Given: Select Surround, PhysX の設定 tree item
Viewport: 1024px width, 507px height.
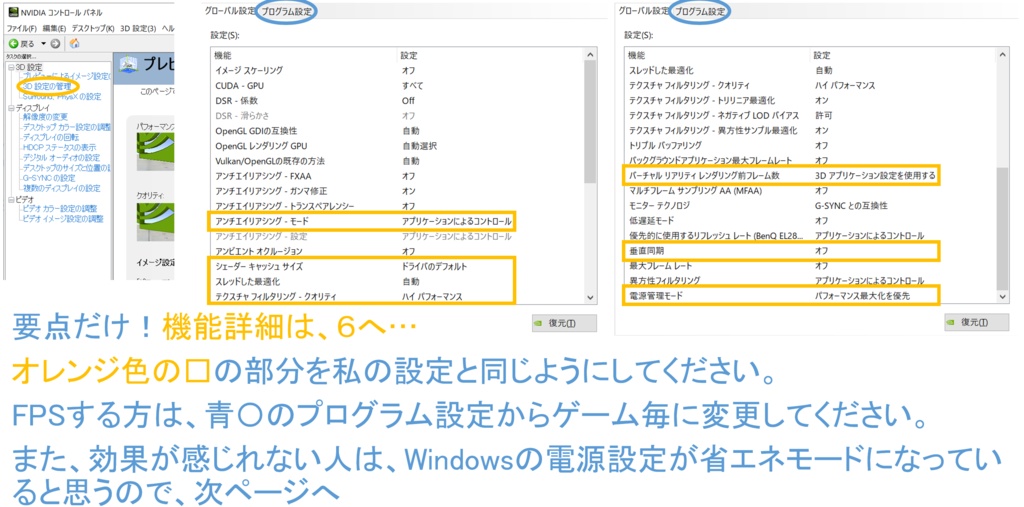Looking at the screenshot, I should (61, 96).
